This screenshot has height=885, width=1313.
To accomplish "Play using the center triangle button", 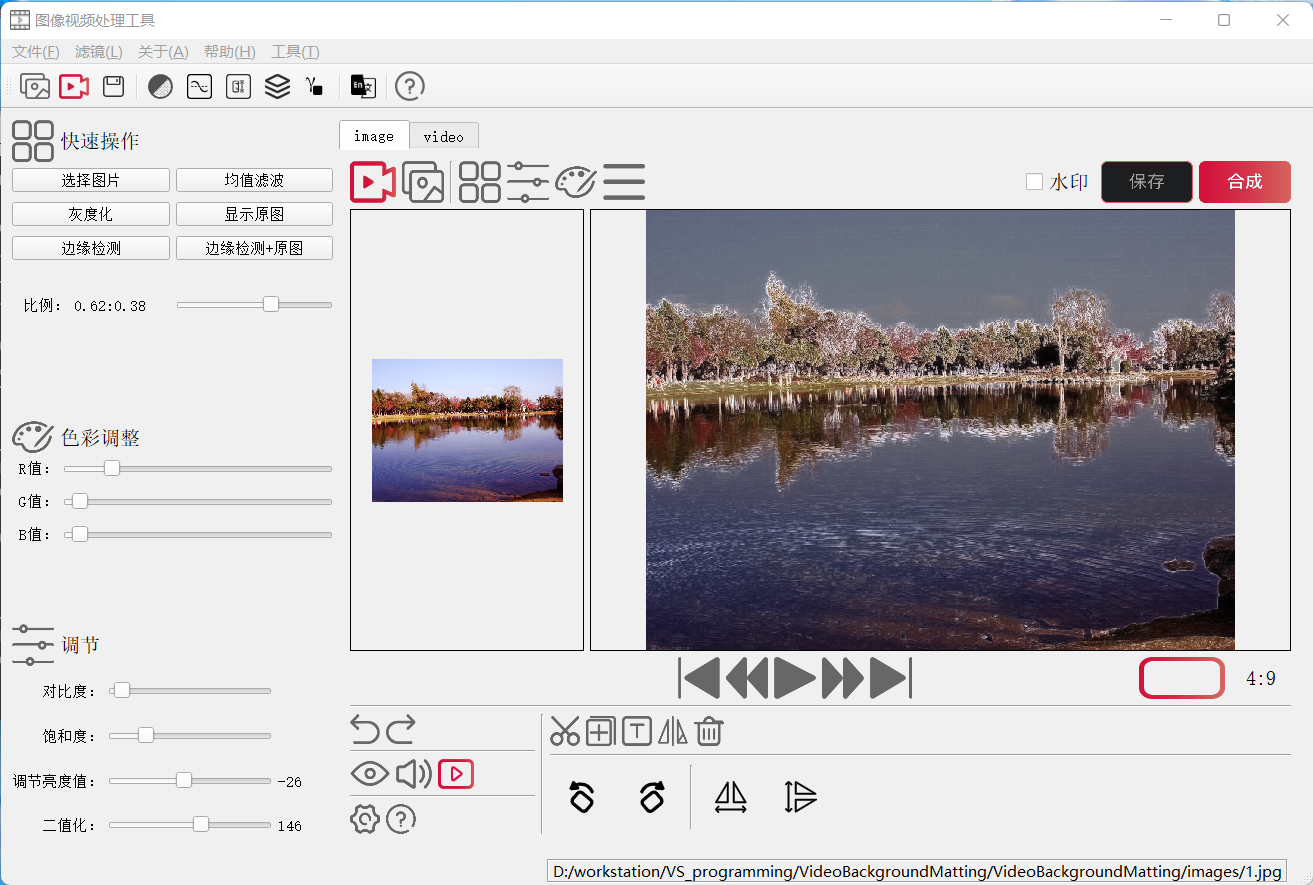I will pos(795,679).
